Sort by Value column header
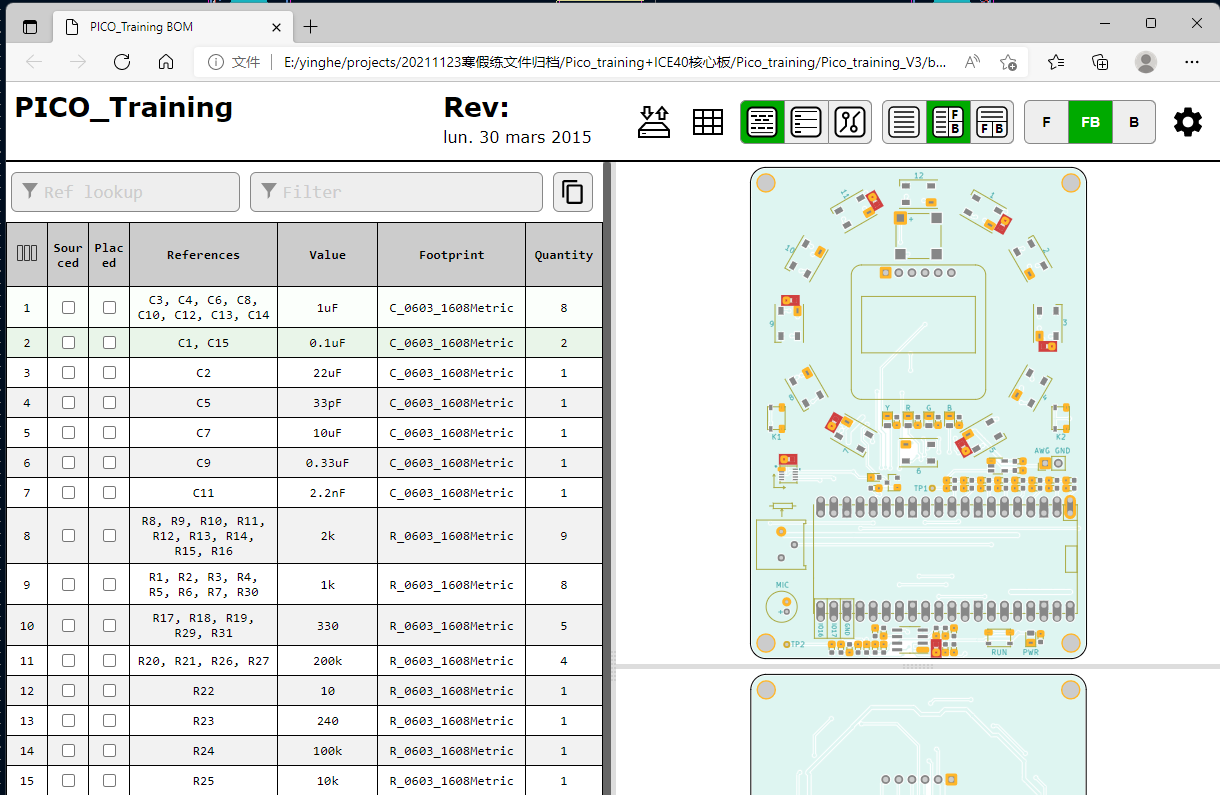Screen dimensions: 1220x795 pos(327,254)
